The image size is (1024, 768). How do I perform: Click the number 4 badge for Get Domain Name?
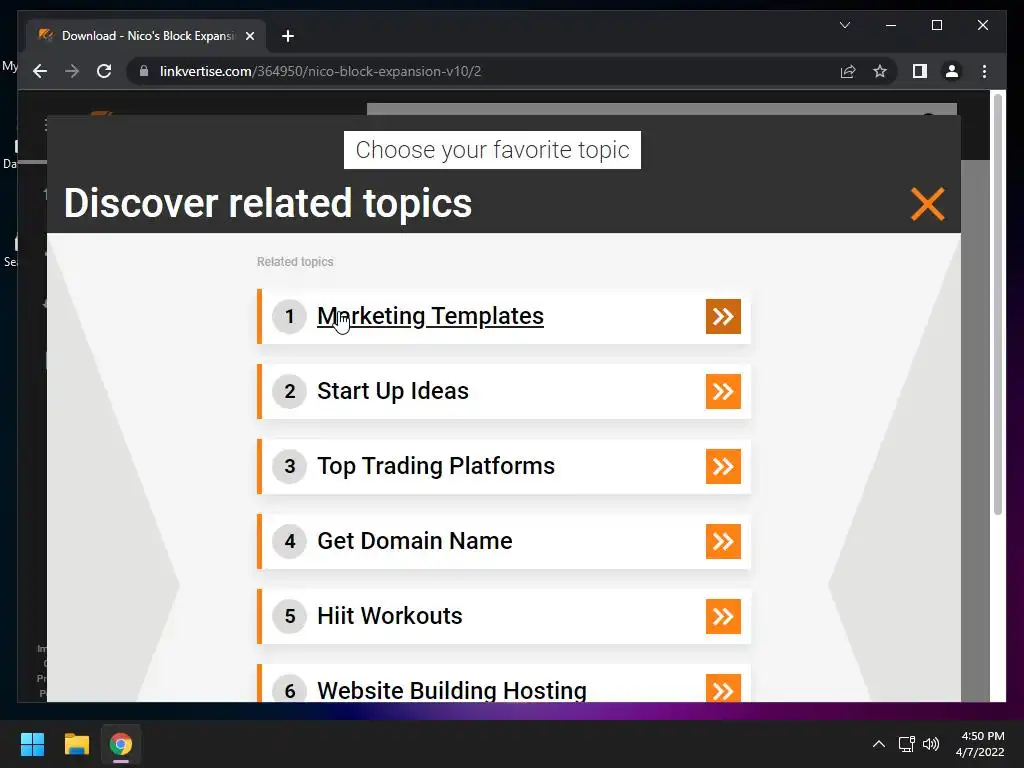[x=289, y=541]
